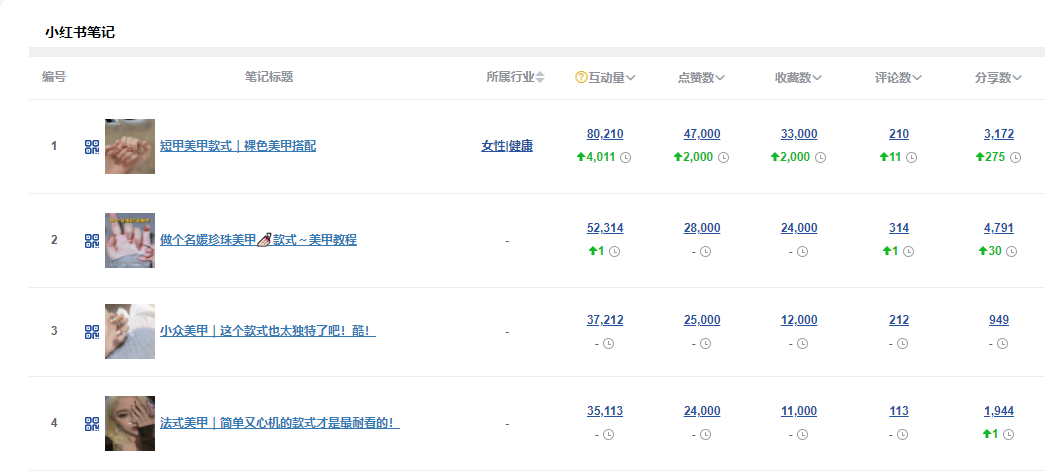
Task: Click clock icon under 25,000 likes
Action: (706, 343)
